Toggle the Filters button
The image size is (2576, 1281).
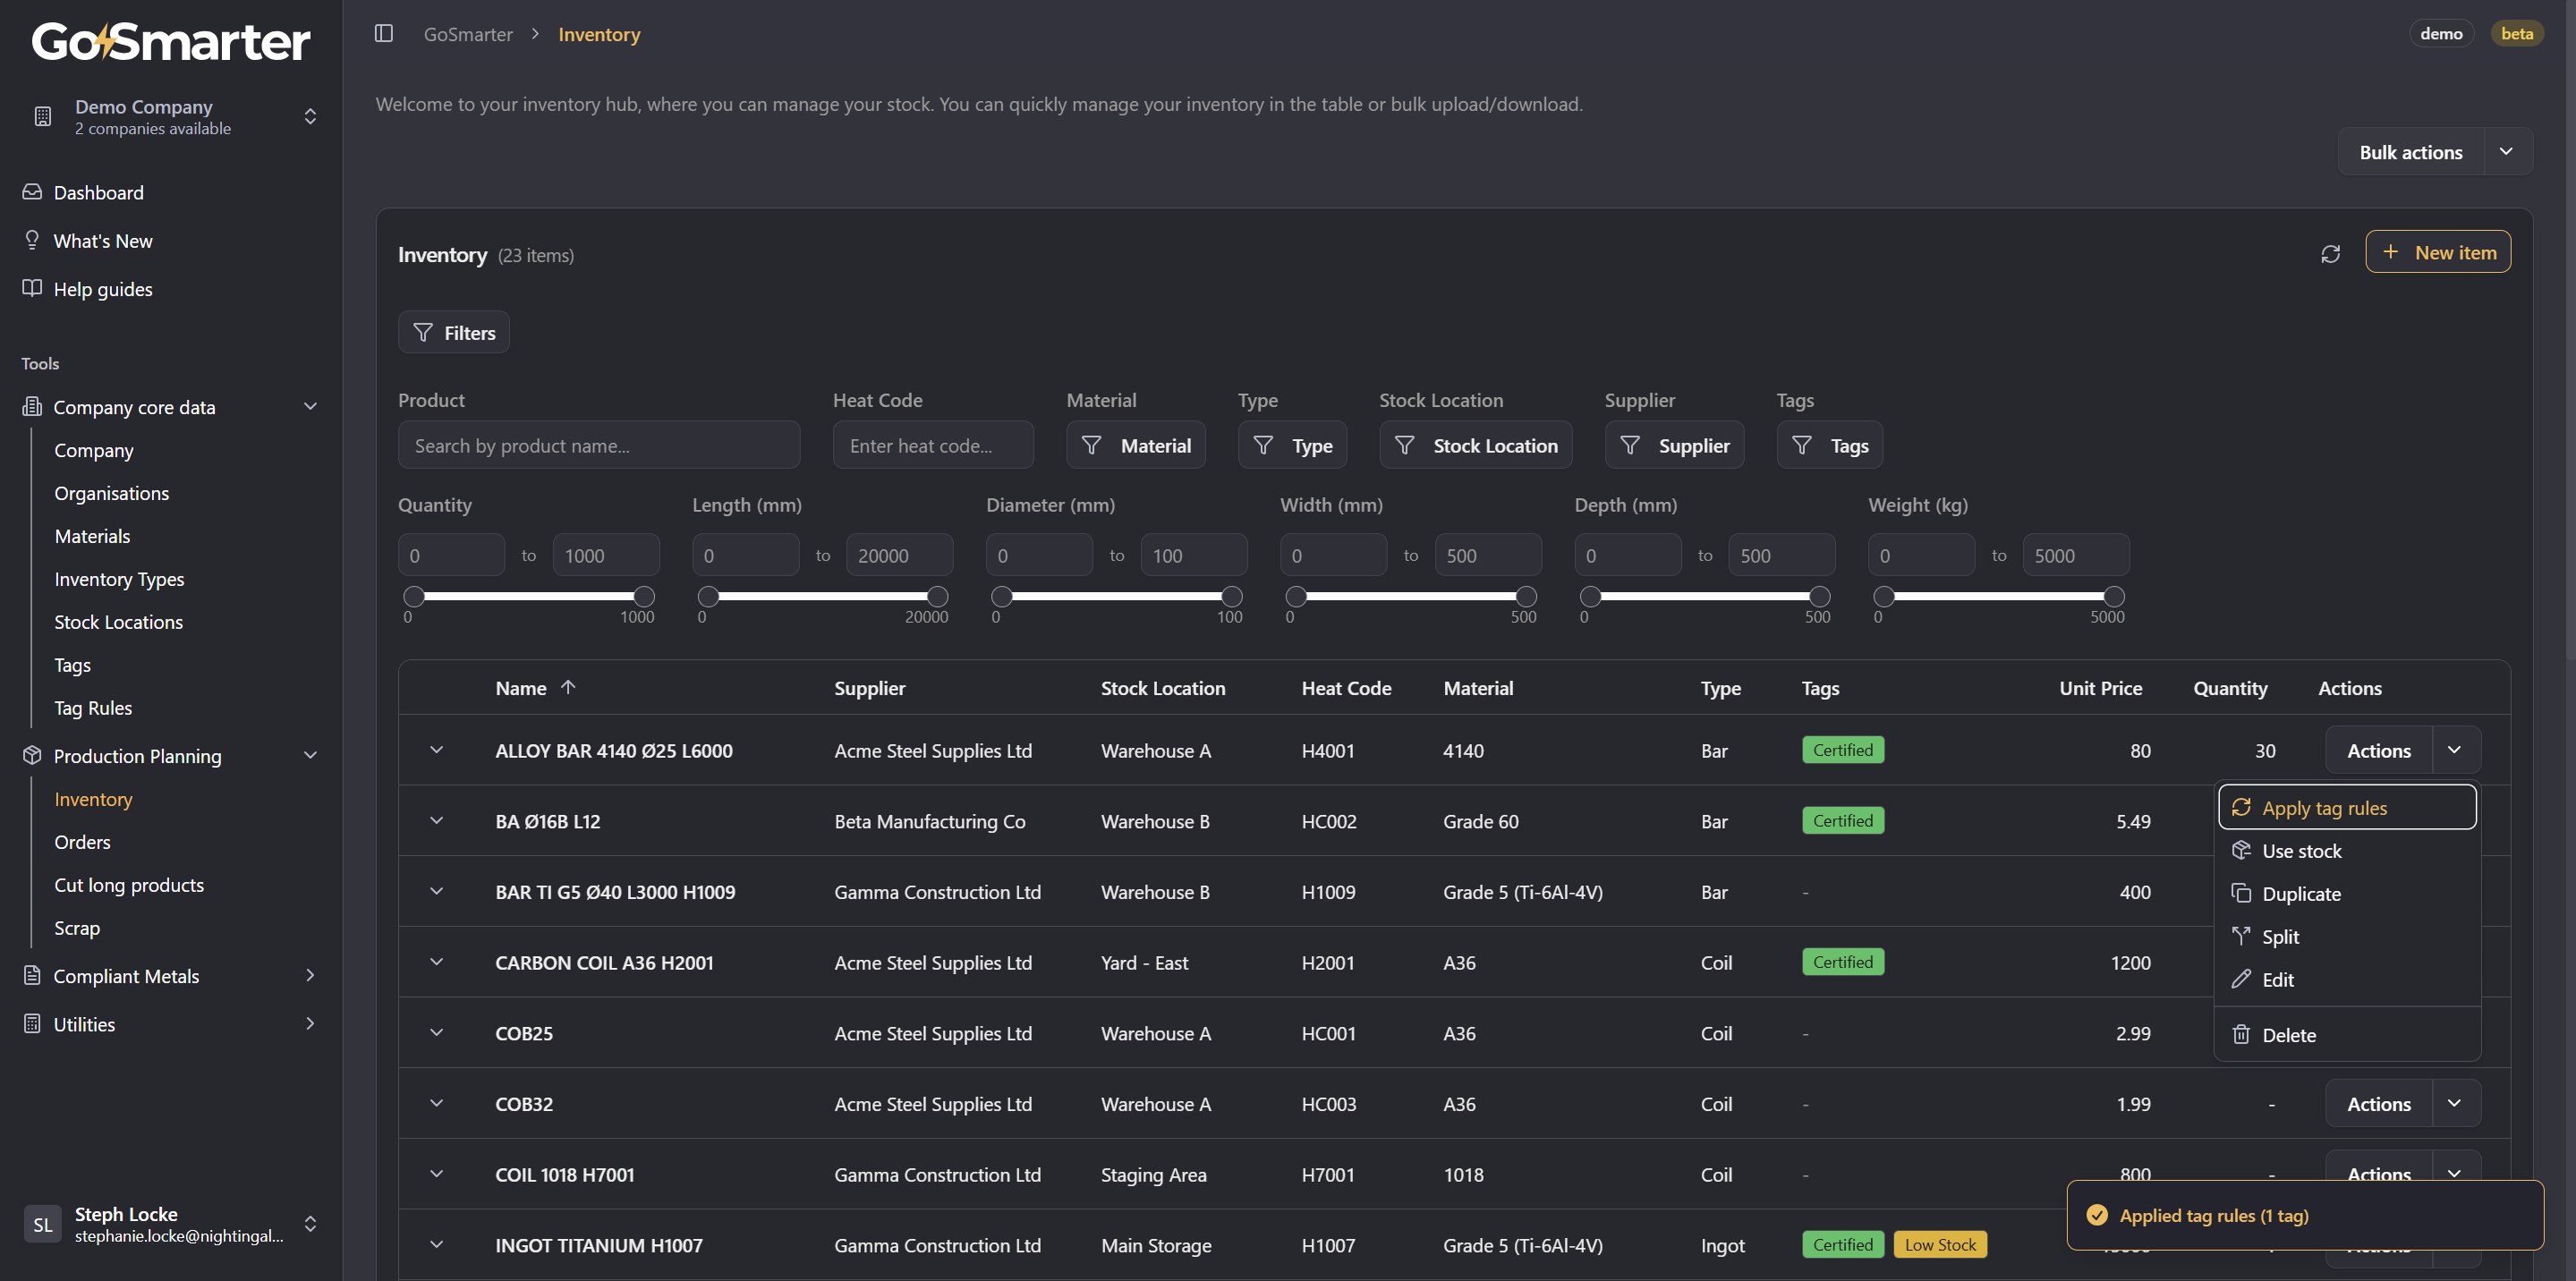(454, 333)
